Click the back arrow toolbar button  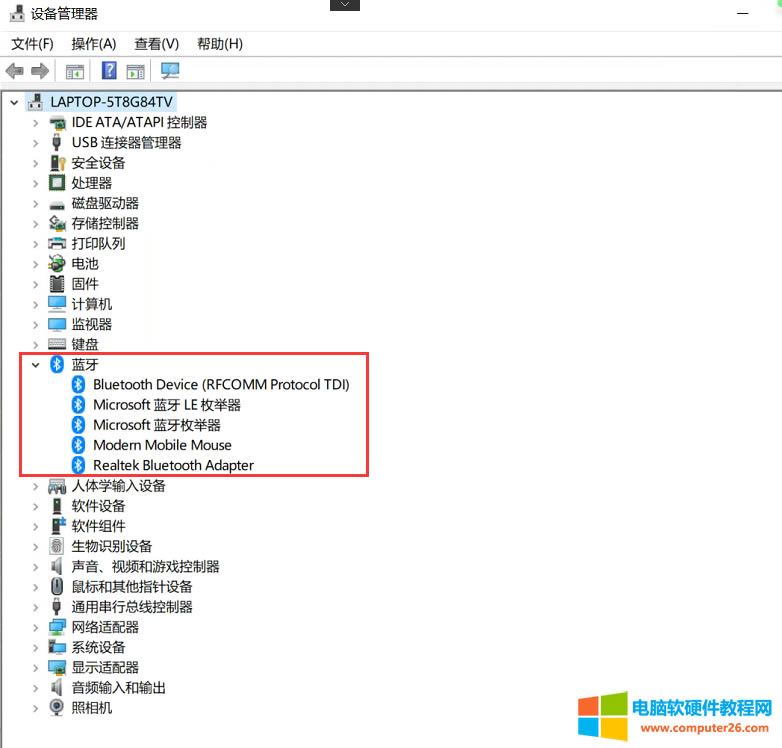[x=14, y=71]
